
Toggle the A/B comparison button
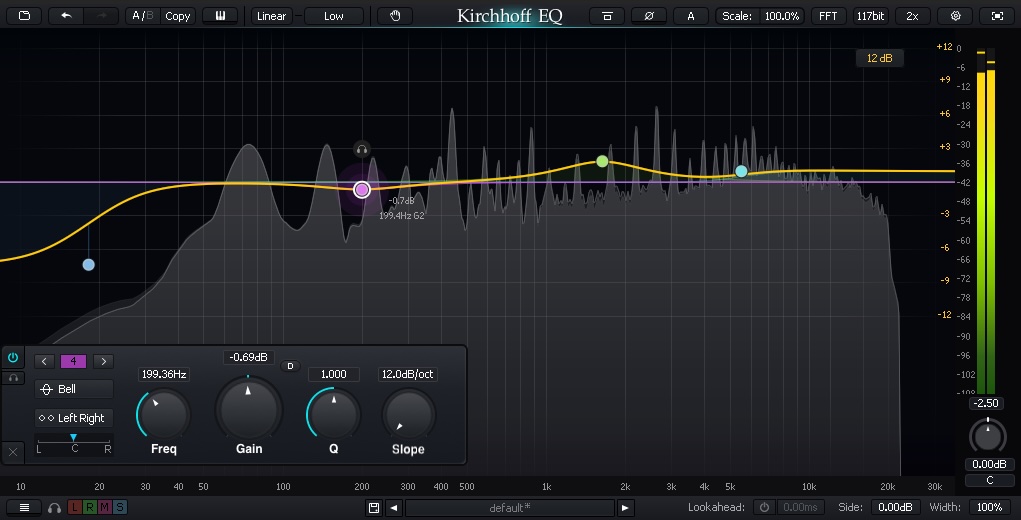coord(143,16)
